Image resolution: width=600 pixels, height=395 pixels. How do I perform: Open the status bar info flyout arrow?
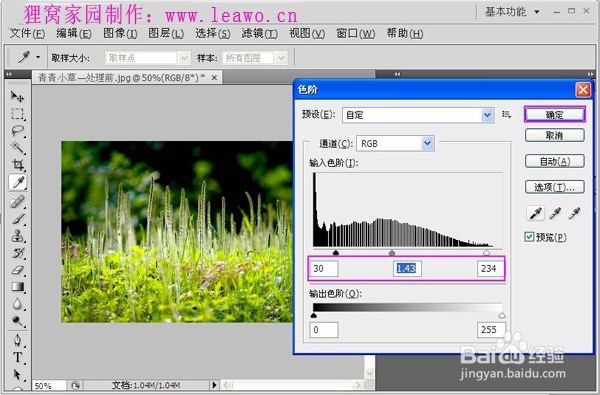tap(214, 385)
